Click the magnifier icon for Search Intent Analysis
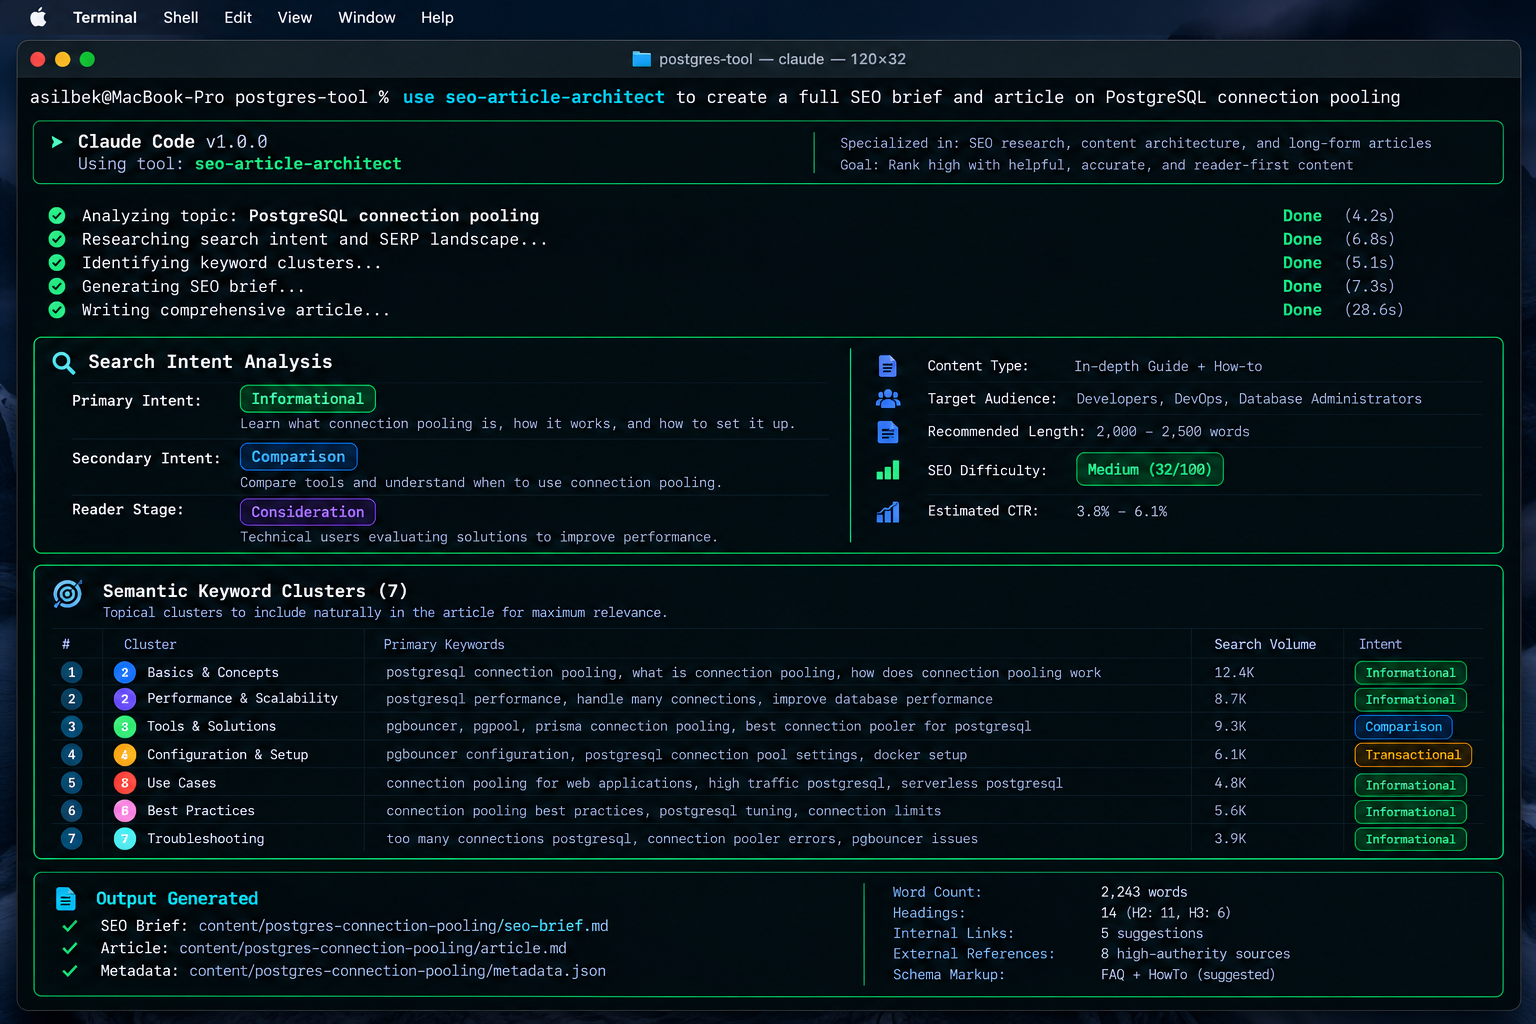Screen dimensions: 1536x1024 tap(64, 363)
